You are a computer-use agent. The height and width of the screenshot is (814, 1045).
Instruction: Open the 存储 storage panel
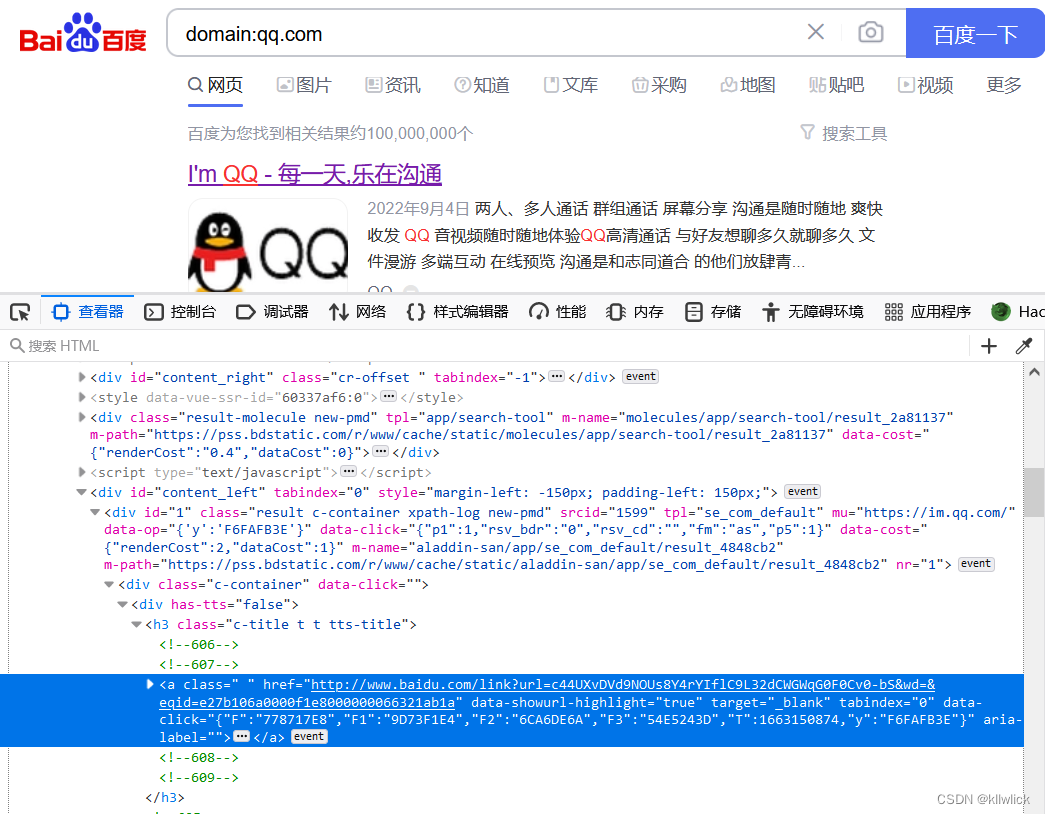point(712,312)
